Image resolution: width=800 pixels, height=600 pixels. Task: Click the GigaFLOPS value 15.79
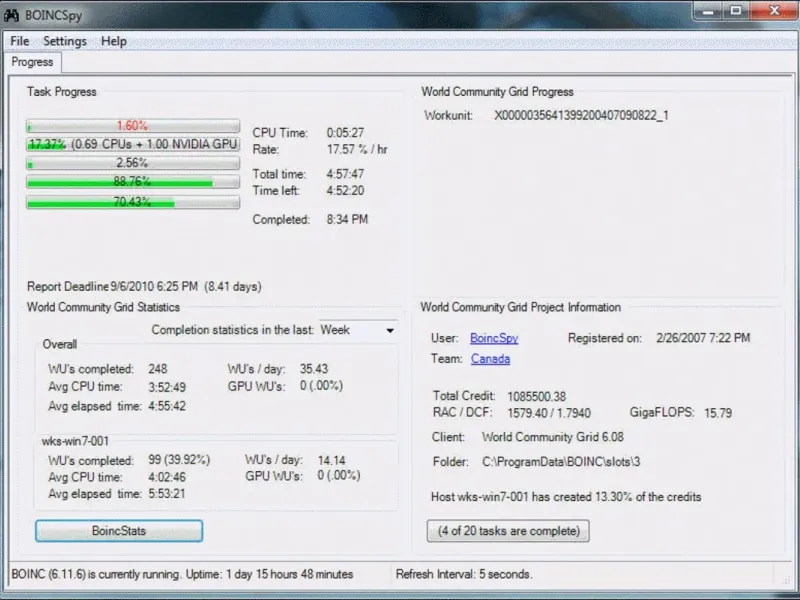point(718,413)
